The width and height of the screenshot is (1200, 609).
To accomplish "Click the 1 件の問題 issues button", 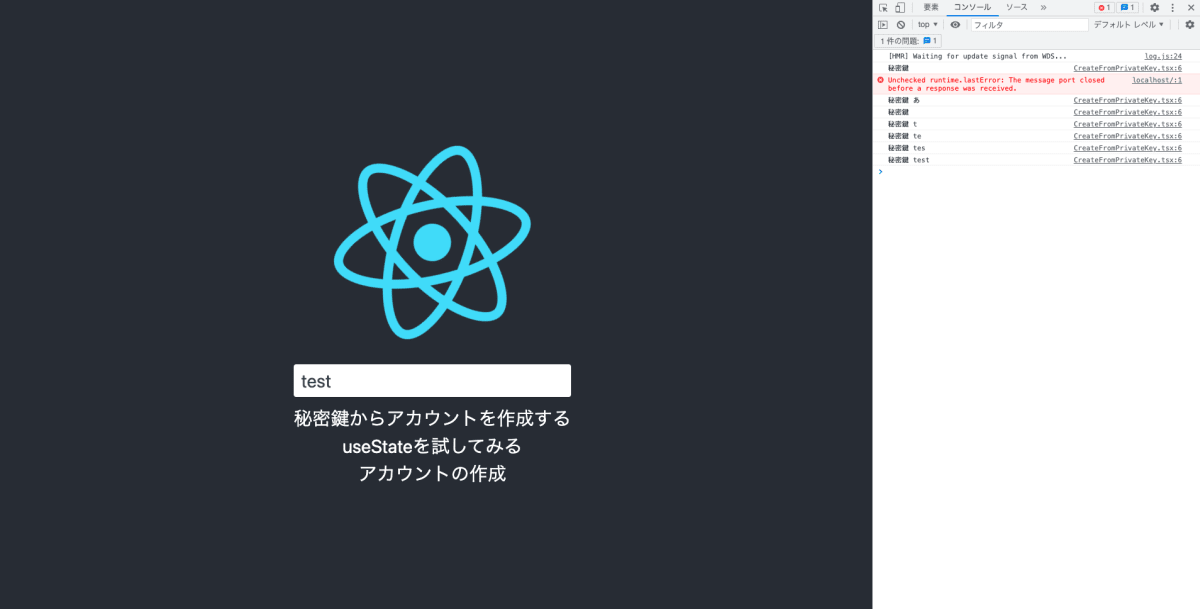I will 908,41.
